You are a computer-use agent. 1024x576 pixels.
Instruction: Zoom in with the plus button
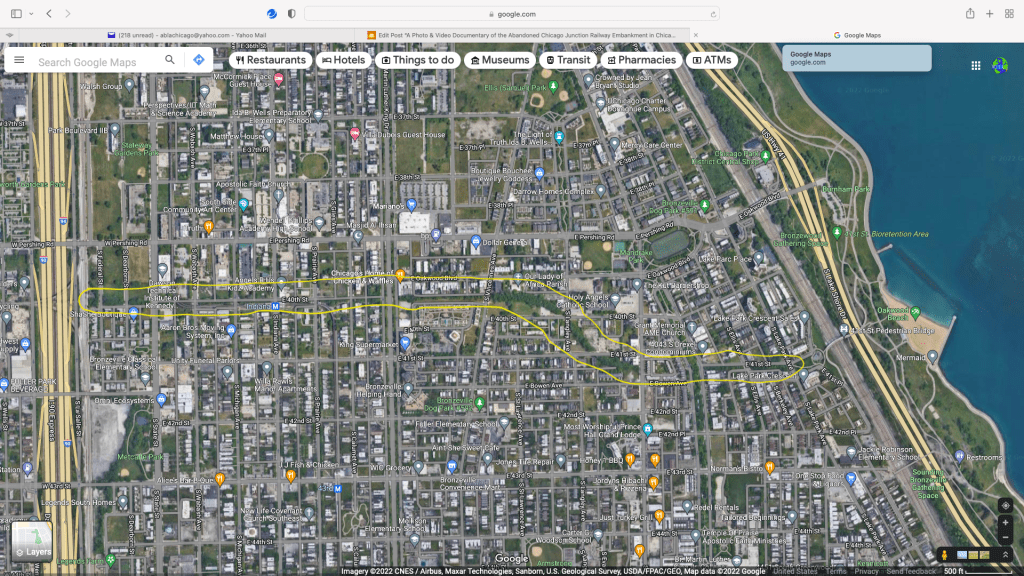[1005, 523]
